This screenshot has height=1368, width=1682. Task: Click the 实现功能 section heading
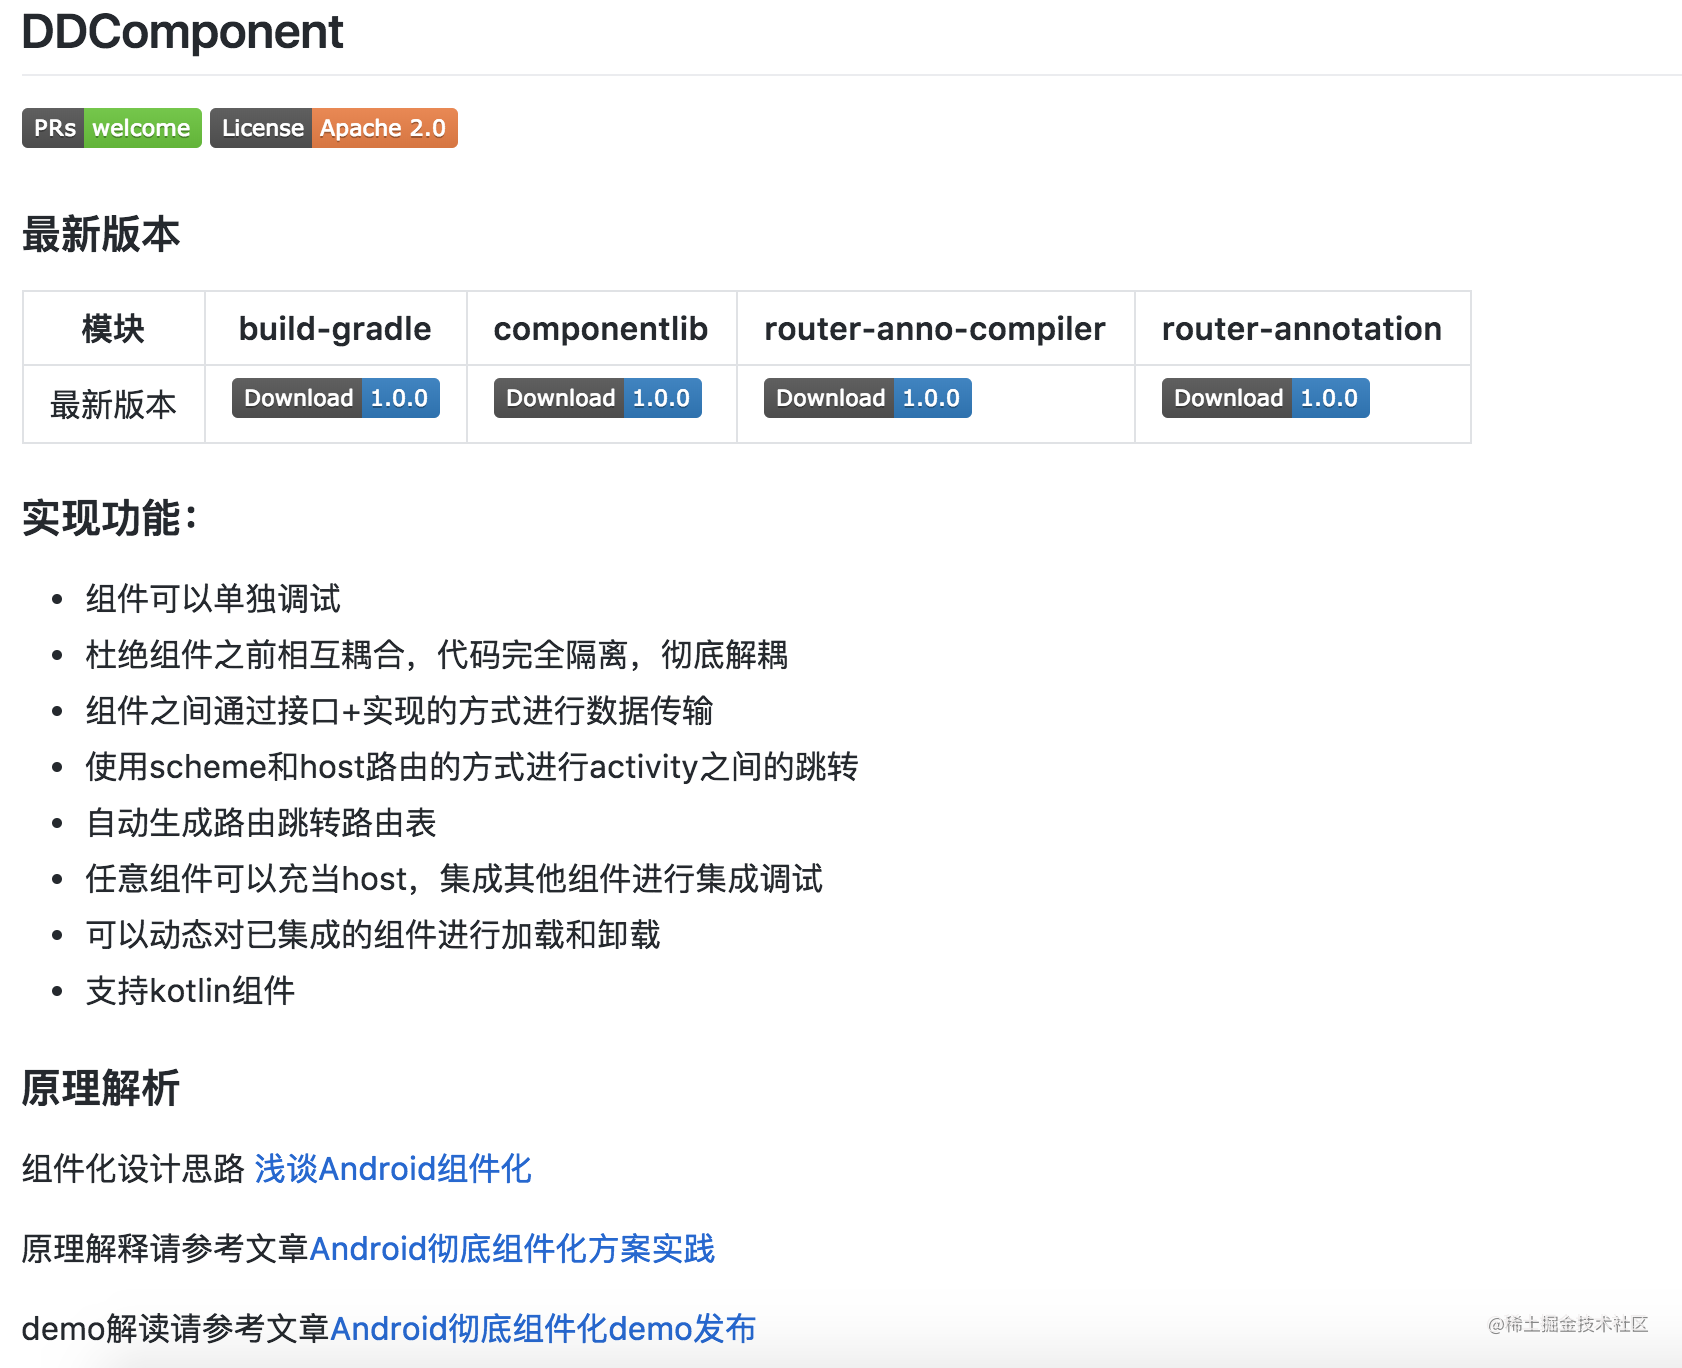(x=110, y=519)
